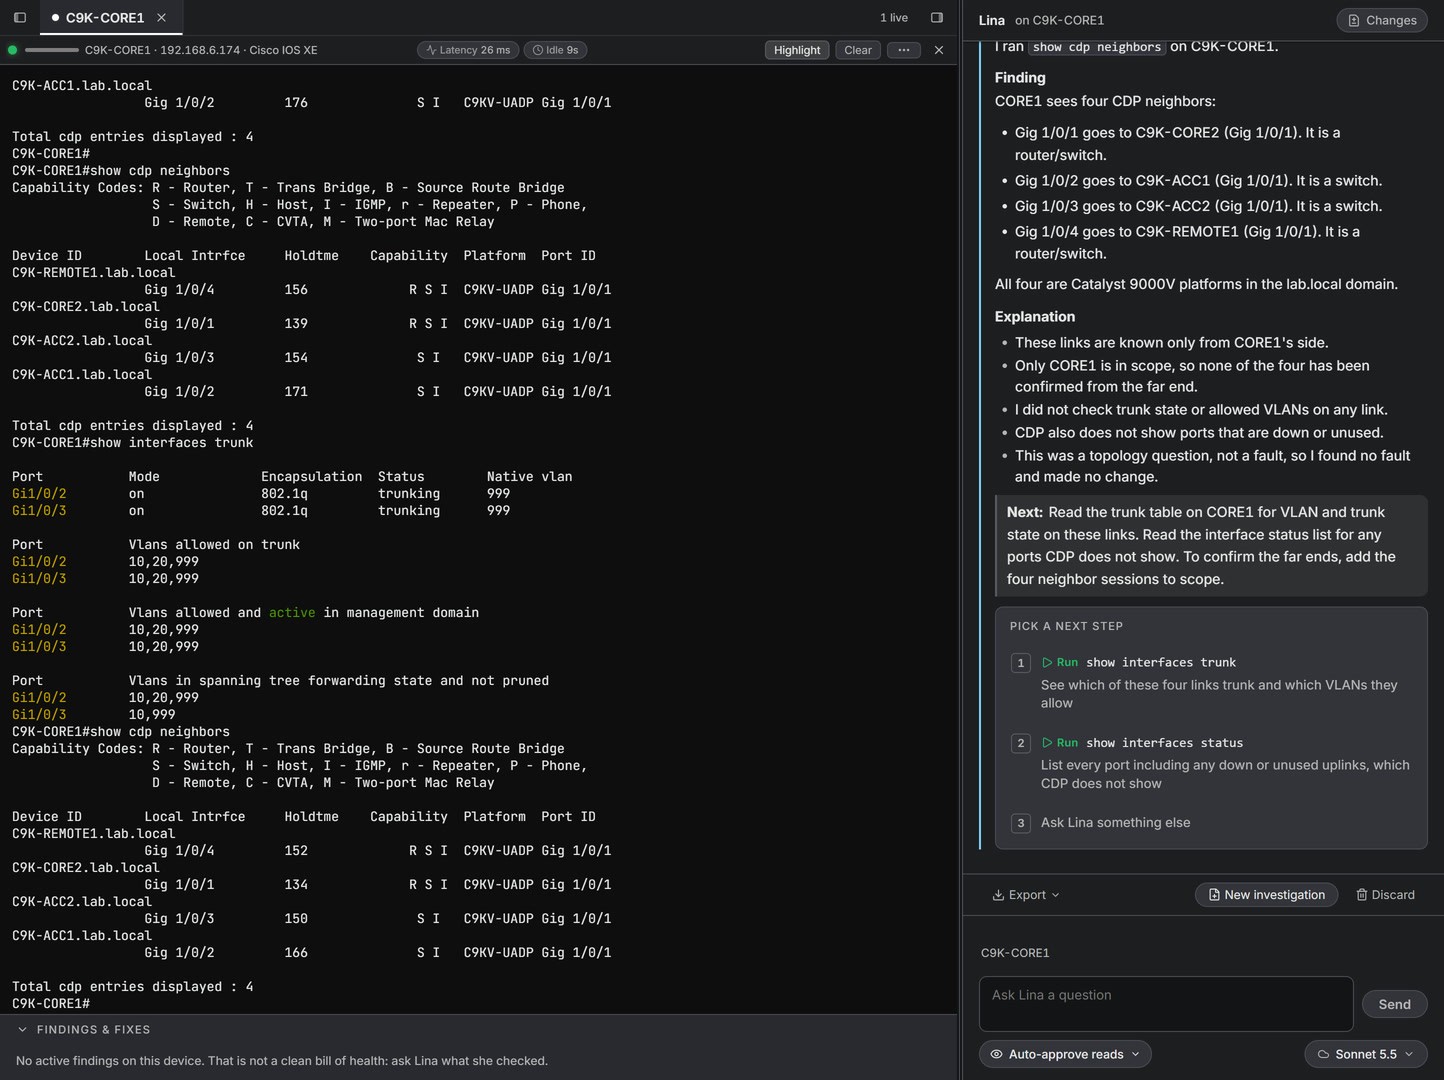Click the active highlighted word in trunk output
The image size is (1444, 1080).
[292, 613]
